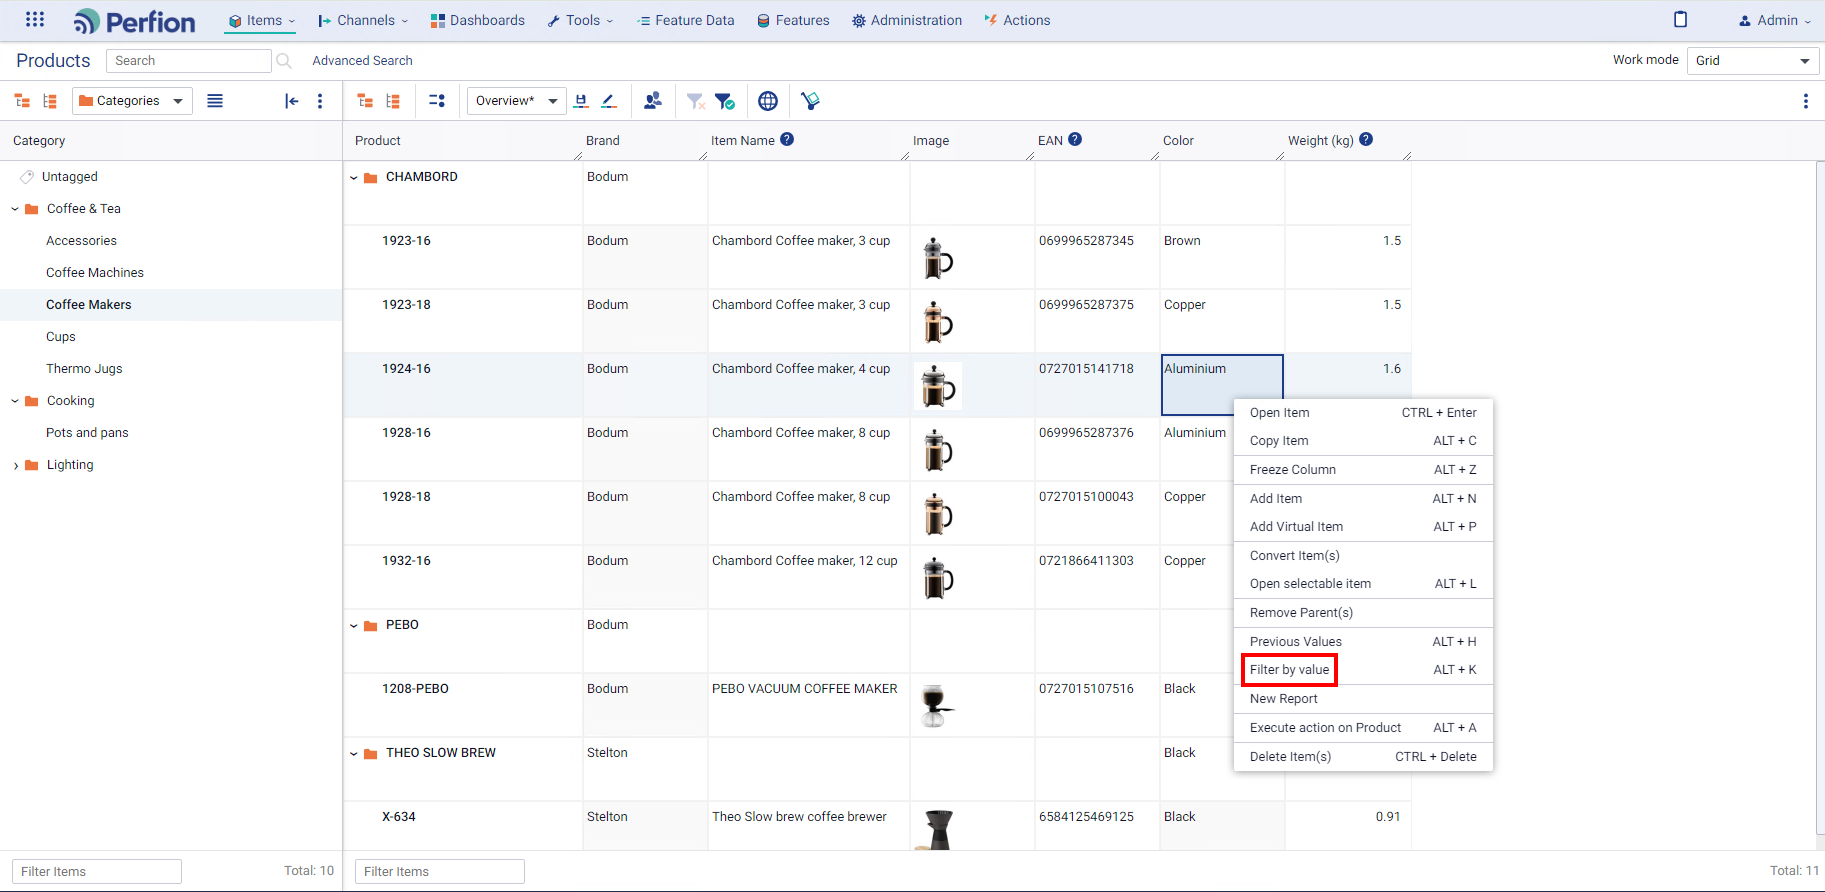
Task: Choose Freeze Column in context menu
Action: (x=1363, y=470)
